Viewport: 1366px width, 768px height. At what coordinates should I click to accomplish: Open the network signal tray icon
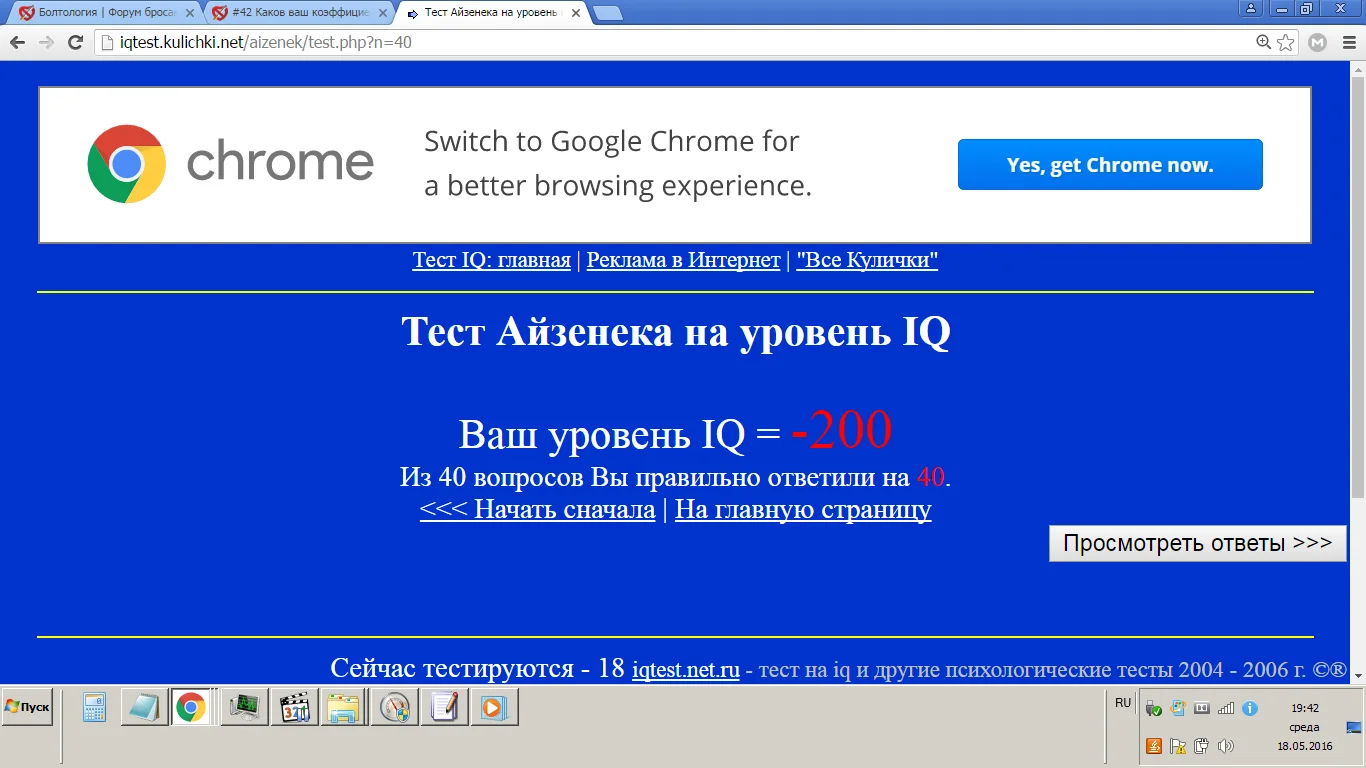tap(1226, 708)
